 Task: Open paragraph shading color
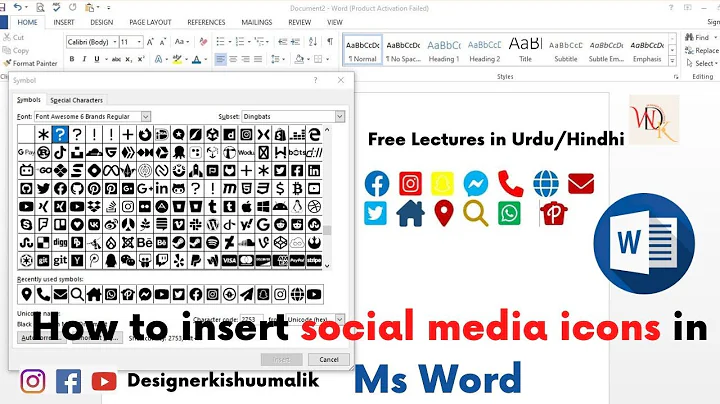pyautogui.click(x=301, y=59)
